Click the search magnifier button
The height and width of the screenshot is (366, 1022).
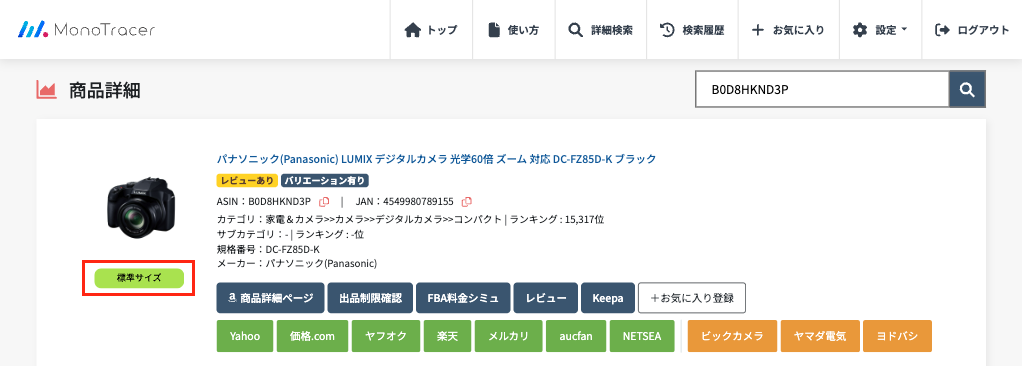click(967, 89)
